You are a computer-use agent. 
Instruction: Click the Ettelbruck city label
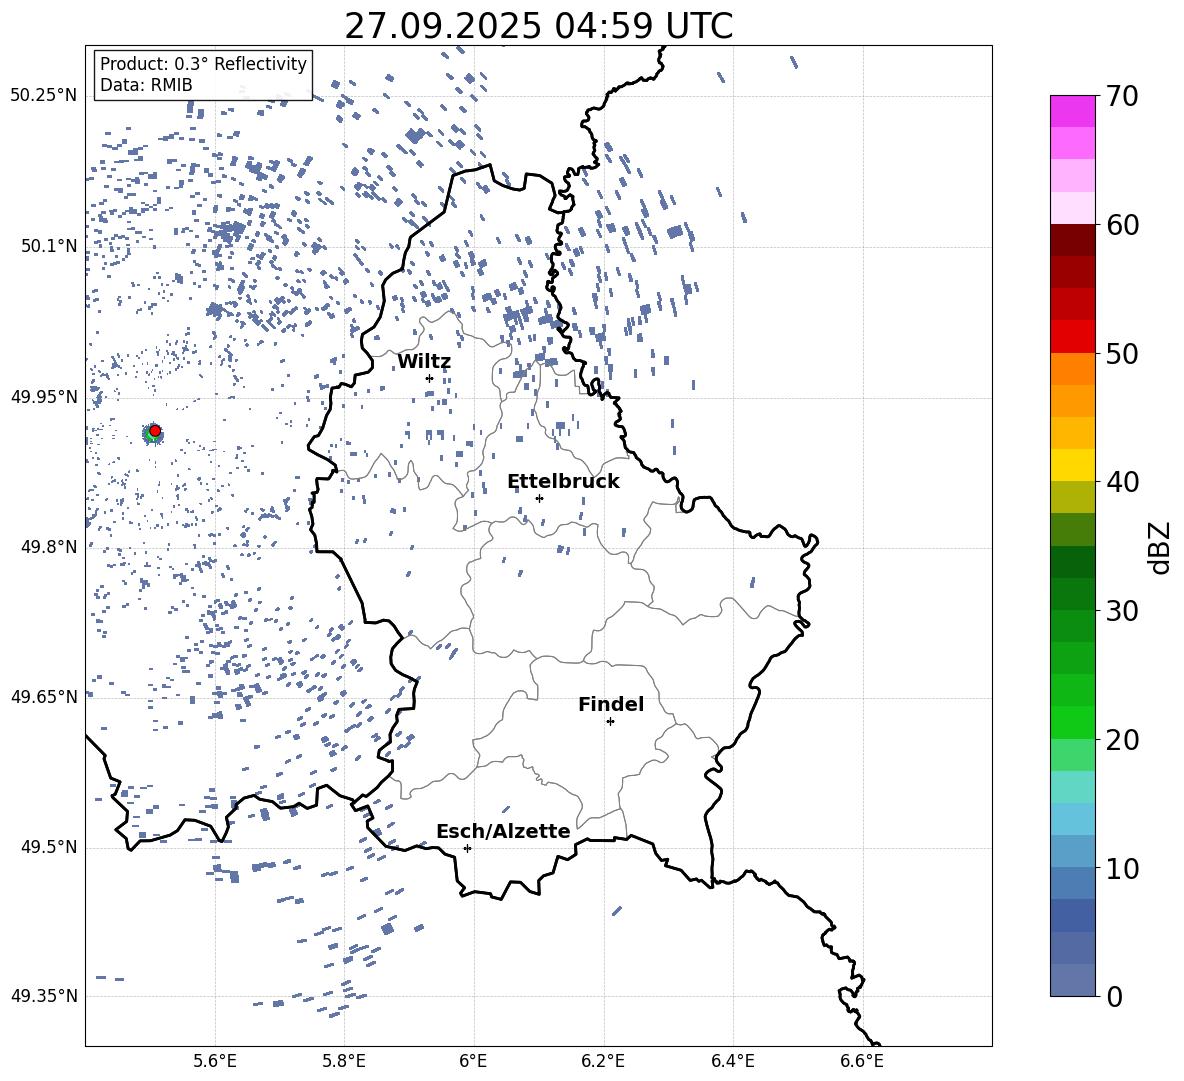563,482
